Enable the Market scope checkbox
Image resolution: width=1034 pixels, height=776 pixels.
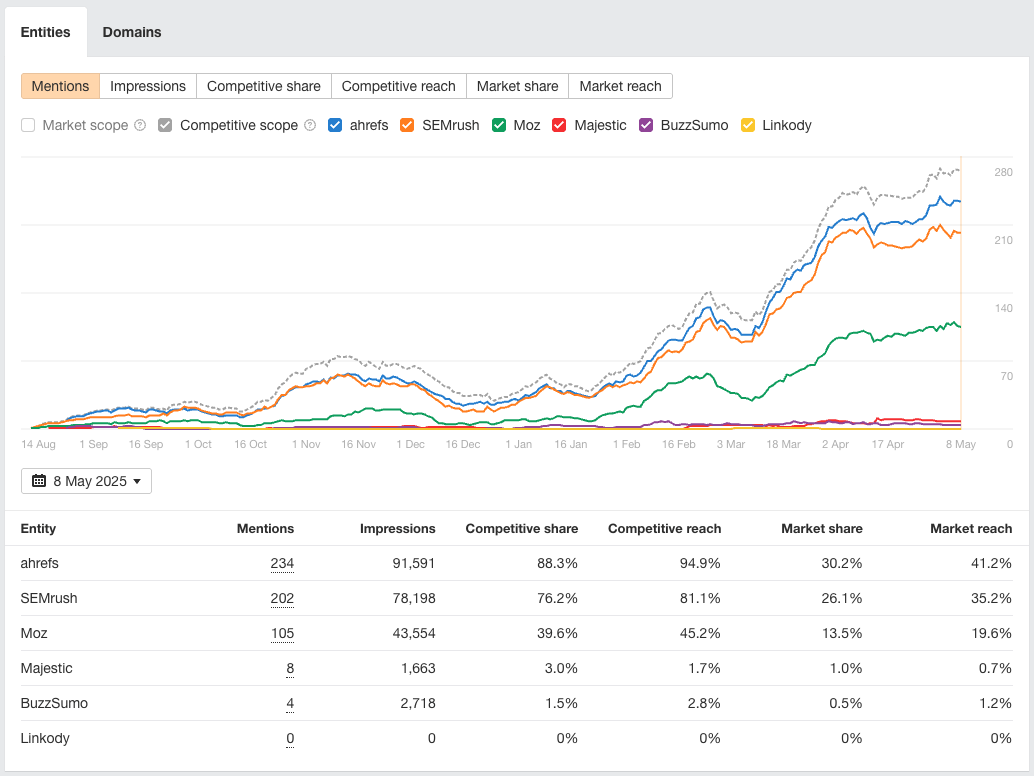(x=27, y=125)
